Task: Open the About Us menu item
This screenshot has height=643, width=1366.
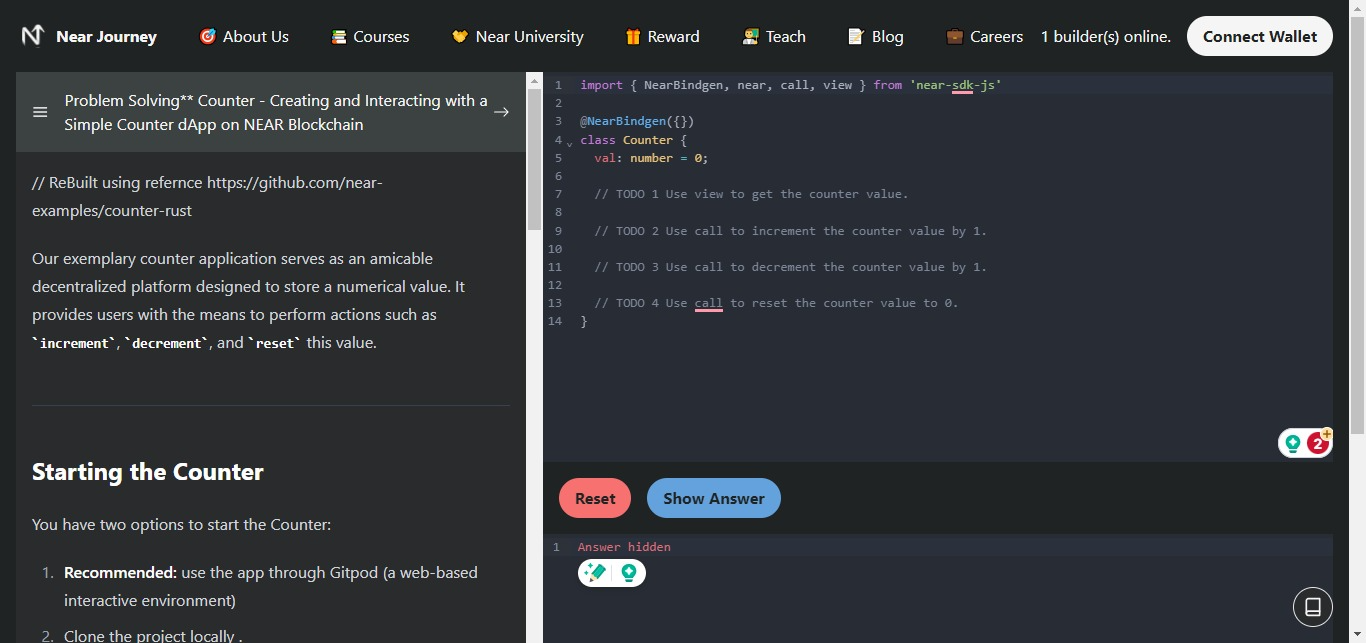Action: pos(244,36)
